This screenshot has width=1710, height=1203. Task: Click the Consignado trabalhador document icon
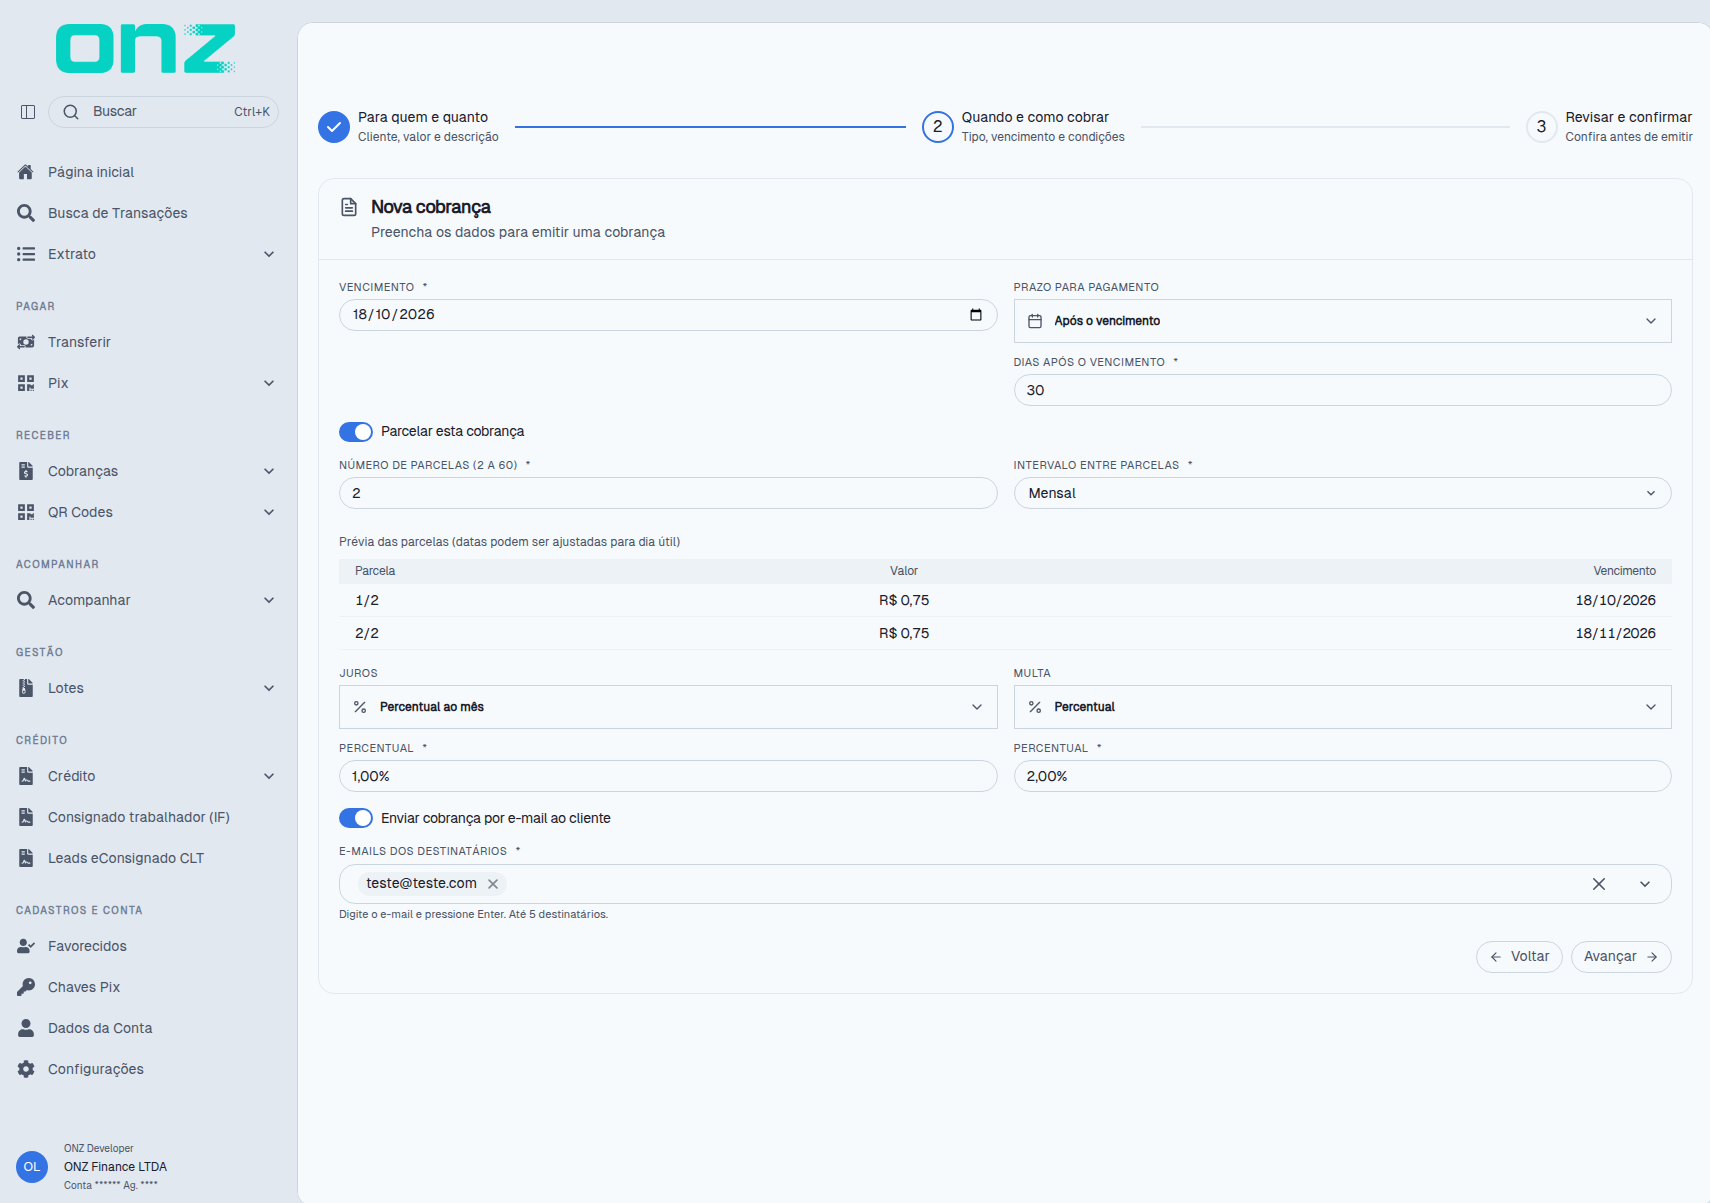(x=26, y=817)
